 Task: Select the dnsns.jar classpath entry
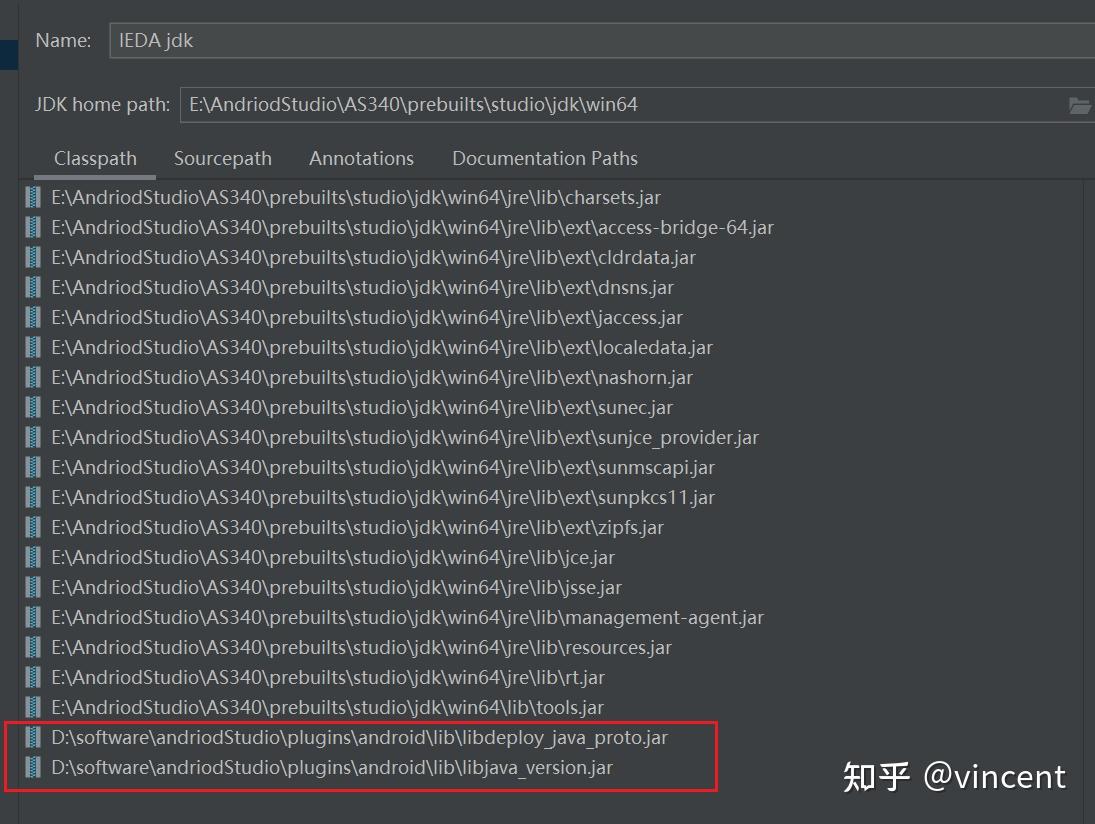(362, 287)
